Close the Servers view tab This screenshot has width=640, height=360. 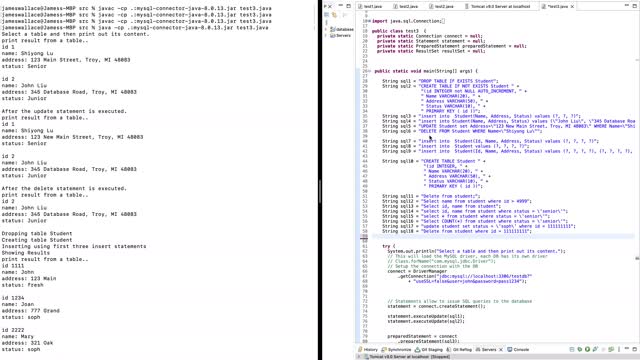point(501,350)
